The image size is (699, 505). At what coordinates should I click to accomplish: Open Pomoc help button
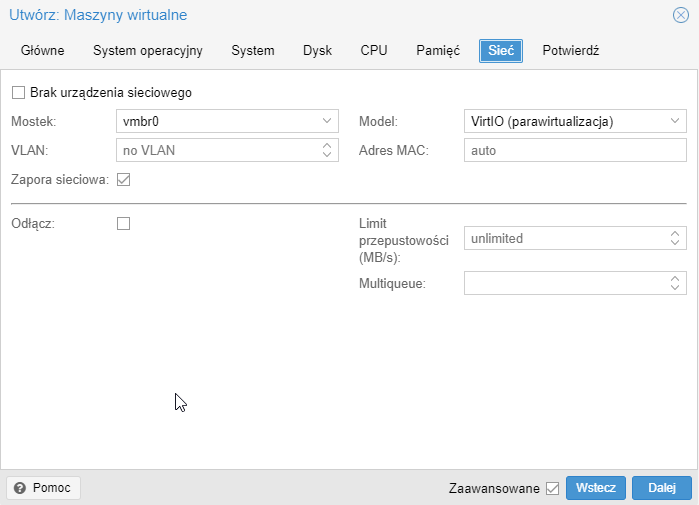pyautogui.click(x=43, y=488)
